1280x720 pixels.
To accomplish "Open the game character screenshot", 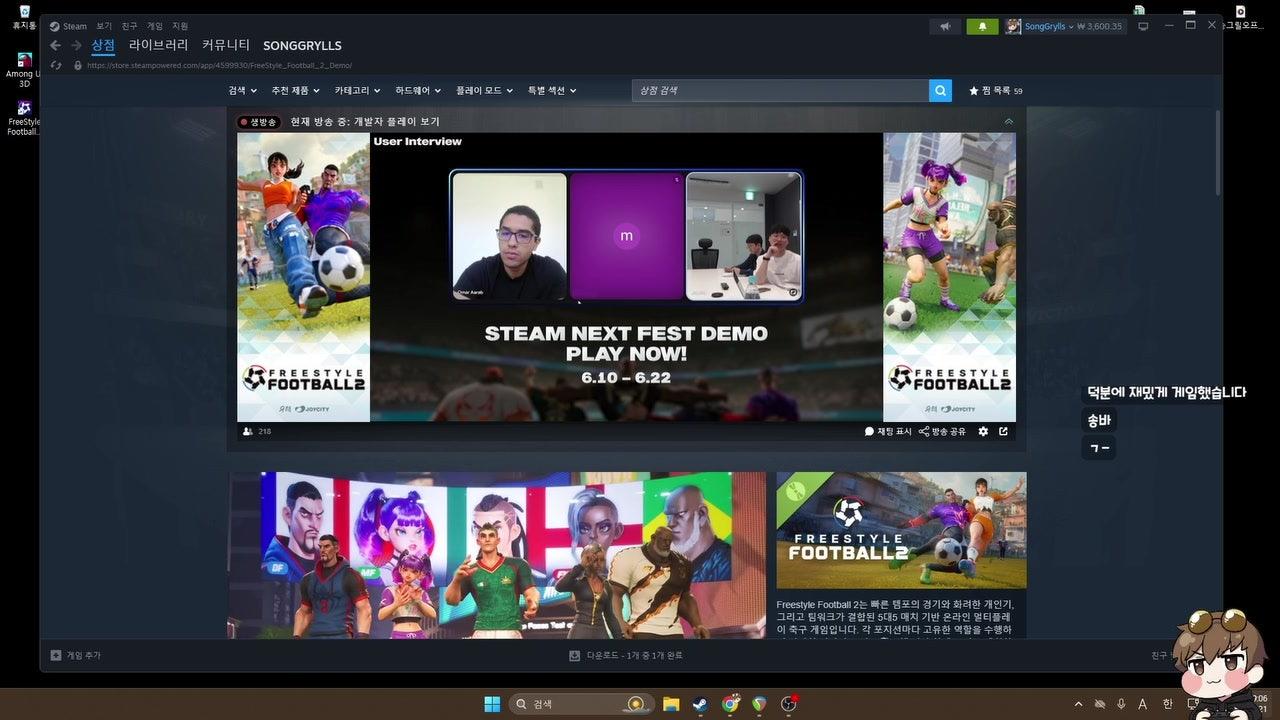I will [497, 555].
